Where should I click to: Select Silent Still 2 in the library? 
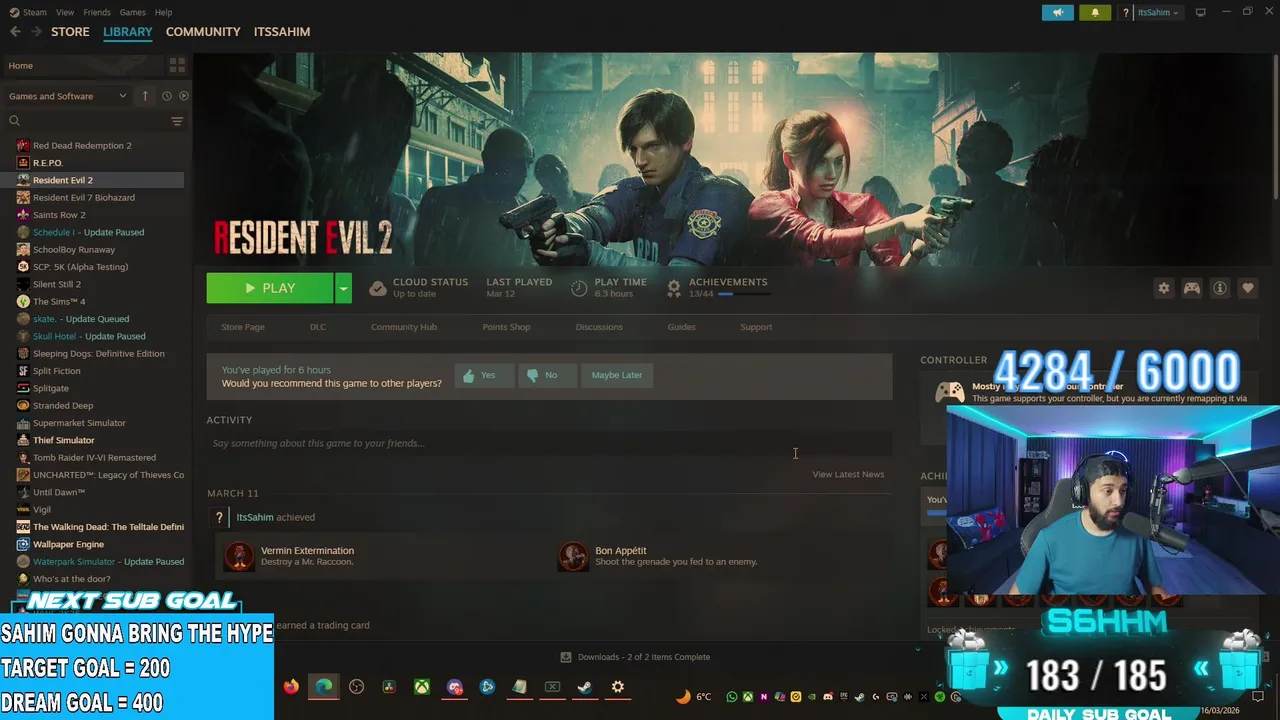coord(57,284)
